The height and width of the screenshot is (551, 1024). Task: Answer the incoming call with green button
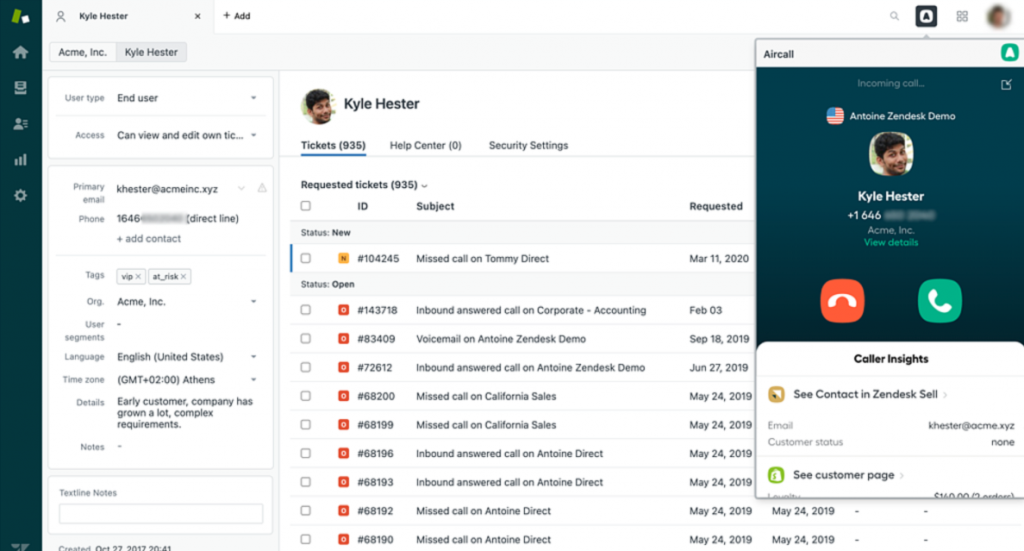[x=940, y=301]
